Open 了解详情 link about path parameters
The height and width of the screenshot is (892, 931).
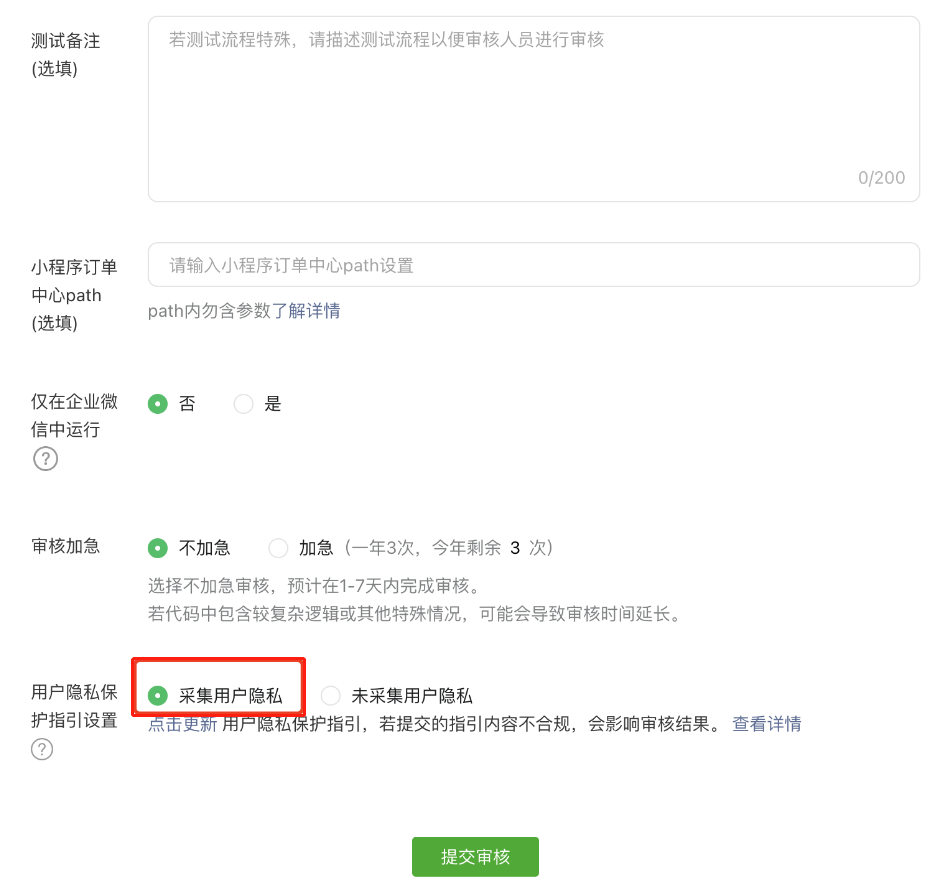tap(315, 311)
